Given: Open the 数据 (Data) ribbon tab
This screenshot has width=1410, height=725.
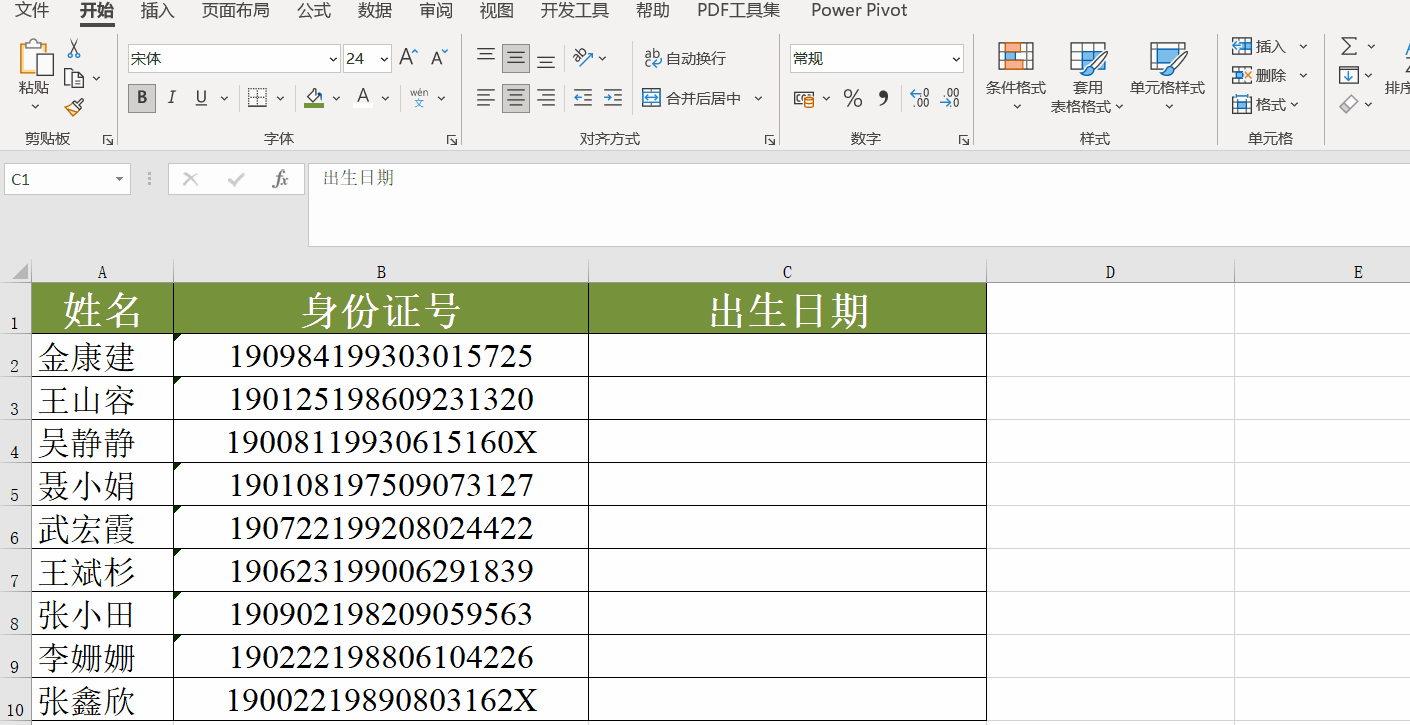Looking at the screenshot, I should [x=375, y=11].
